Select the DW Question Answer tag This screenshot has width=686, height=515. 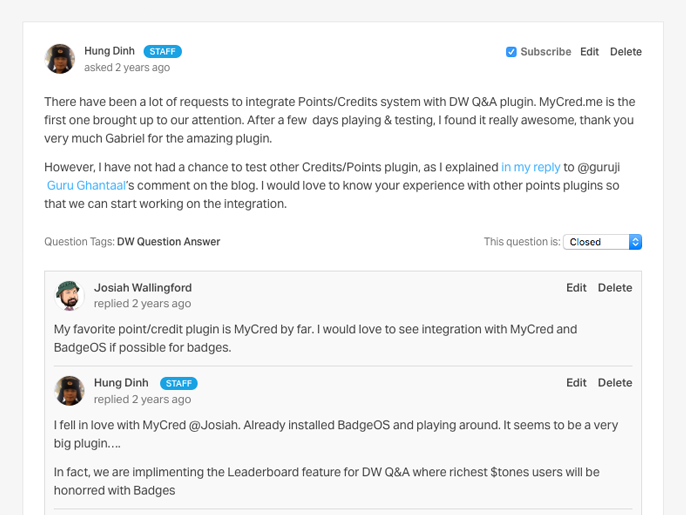click(x=168, y=242)
